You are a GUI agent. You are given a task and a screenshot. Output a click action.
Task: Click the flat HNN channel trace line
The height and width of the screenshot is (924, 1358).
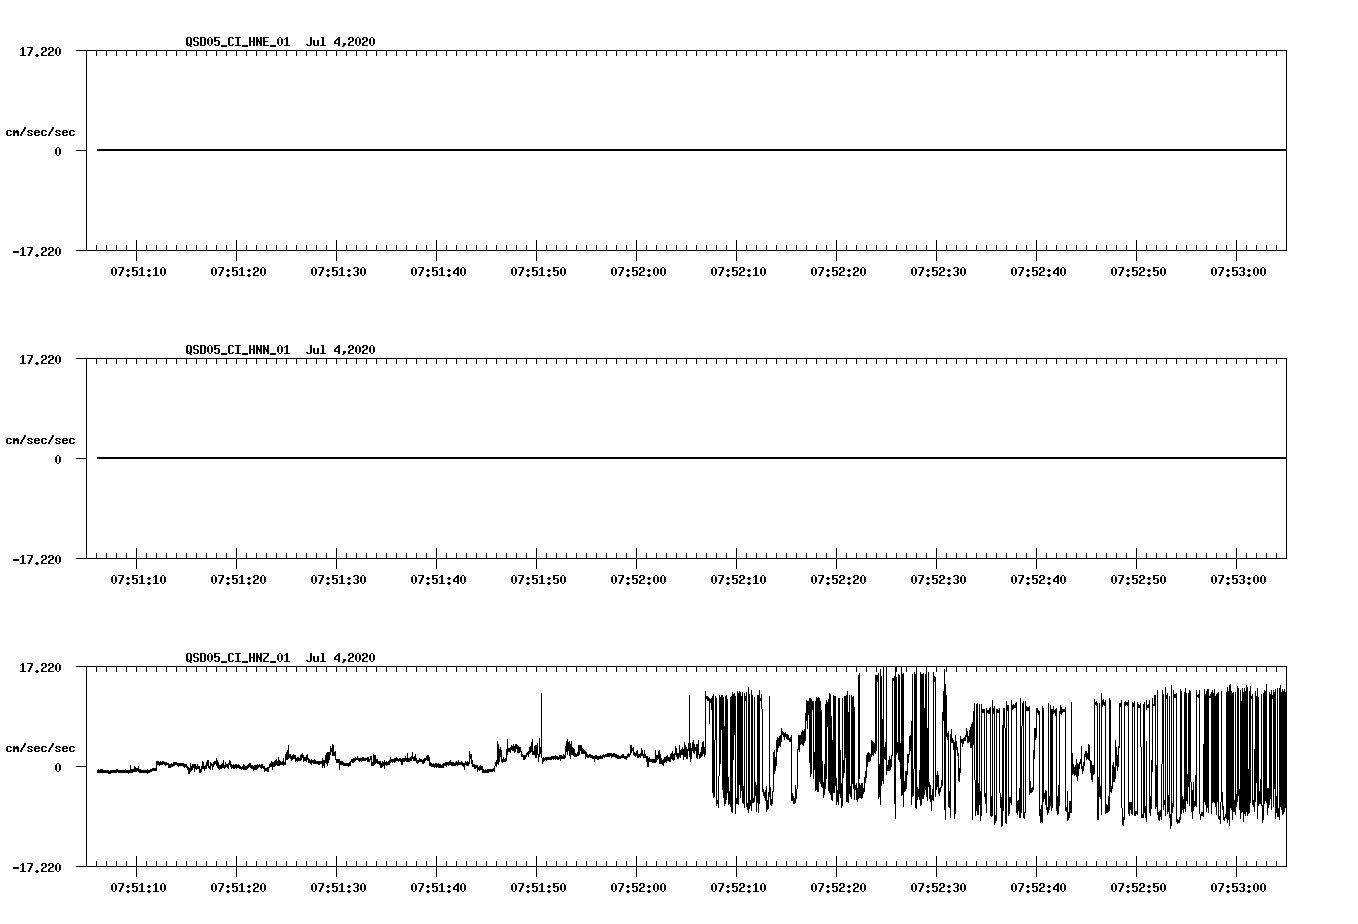click(x=691, y=458)
